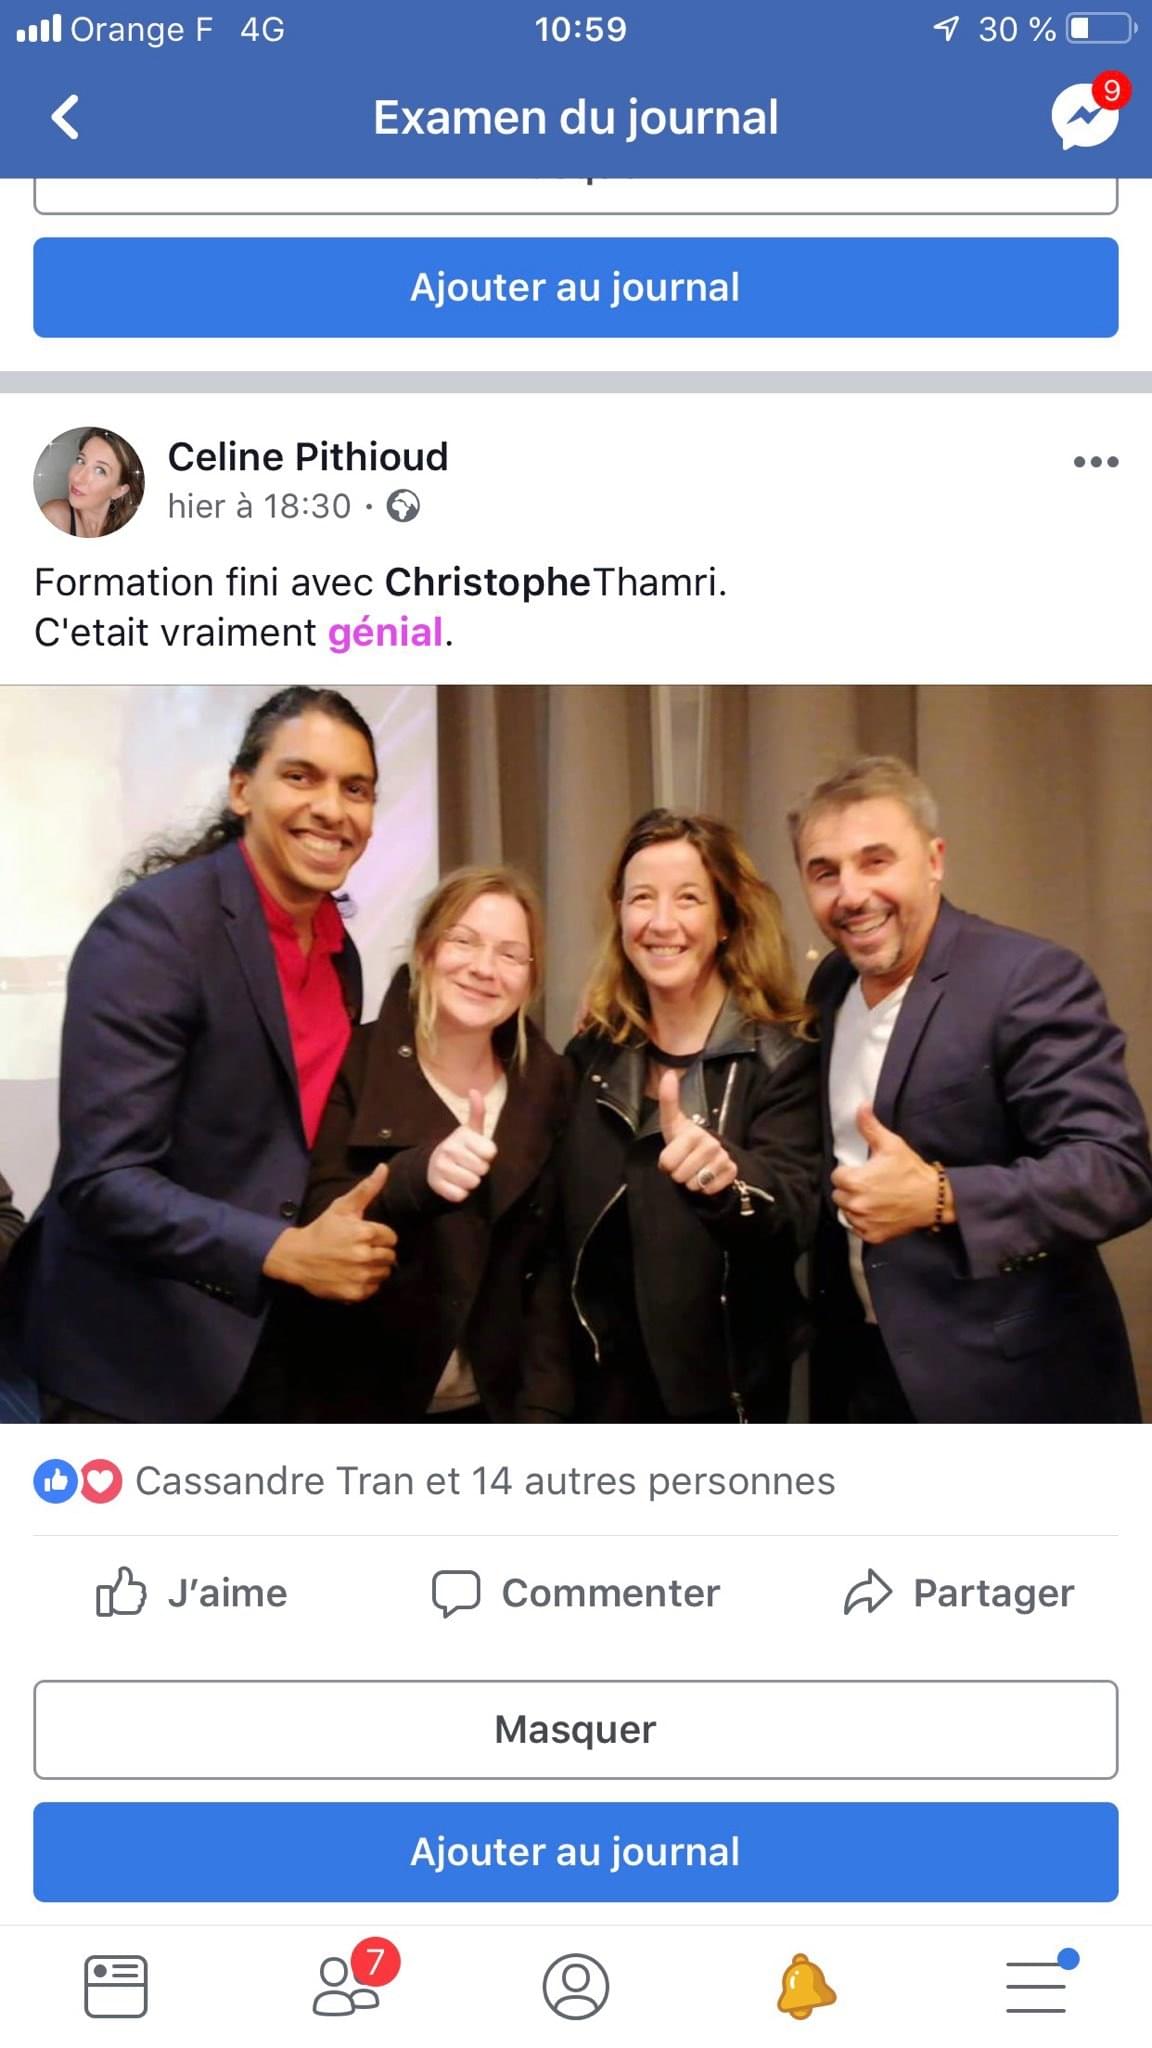Open Celine Pithioud's profile picture
Viewport: 1152px width, 2048px height.
[x=89, y=482]
